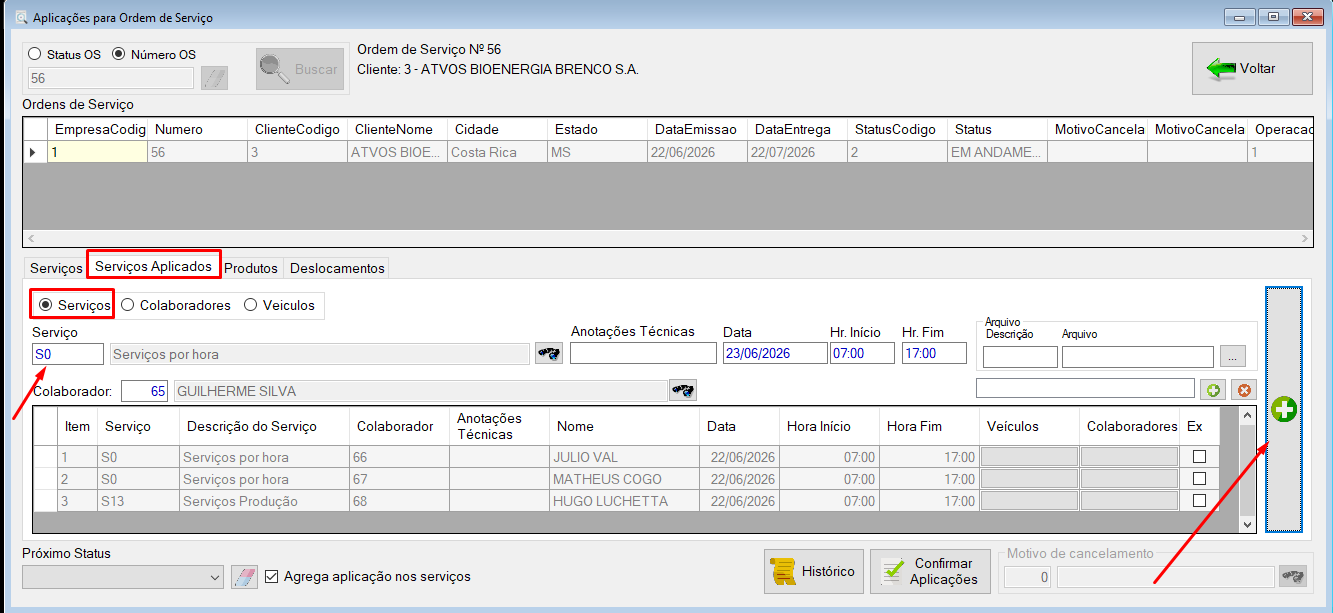
Task: Click the Arquivo Descrição input field
Action: coord(1020,357)
